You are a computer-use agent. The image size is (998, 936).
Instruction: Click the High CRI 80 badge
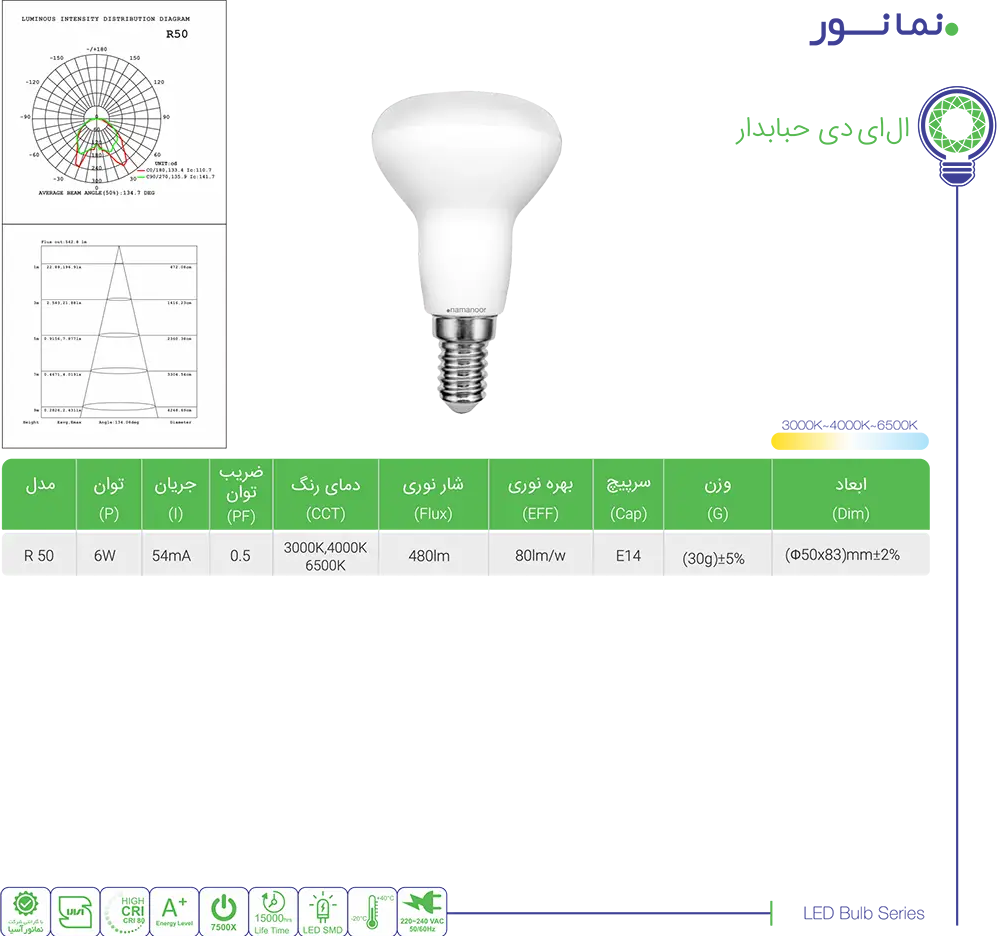(x=125, y=911)
